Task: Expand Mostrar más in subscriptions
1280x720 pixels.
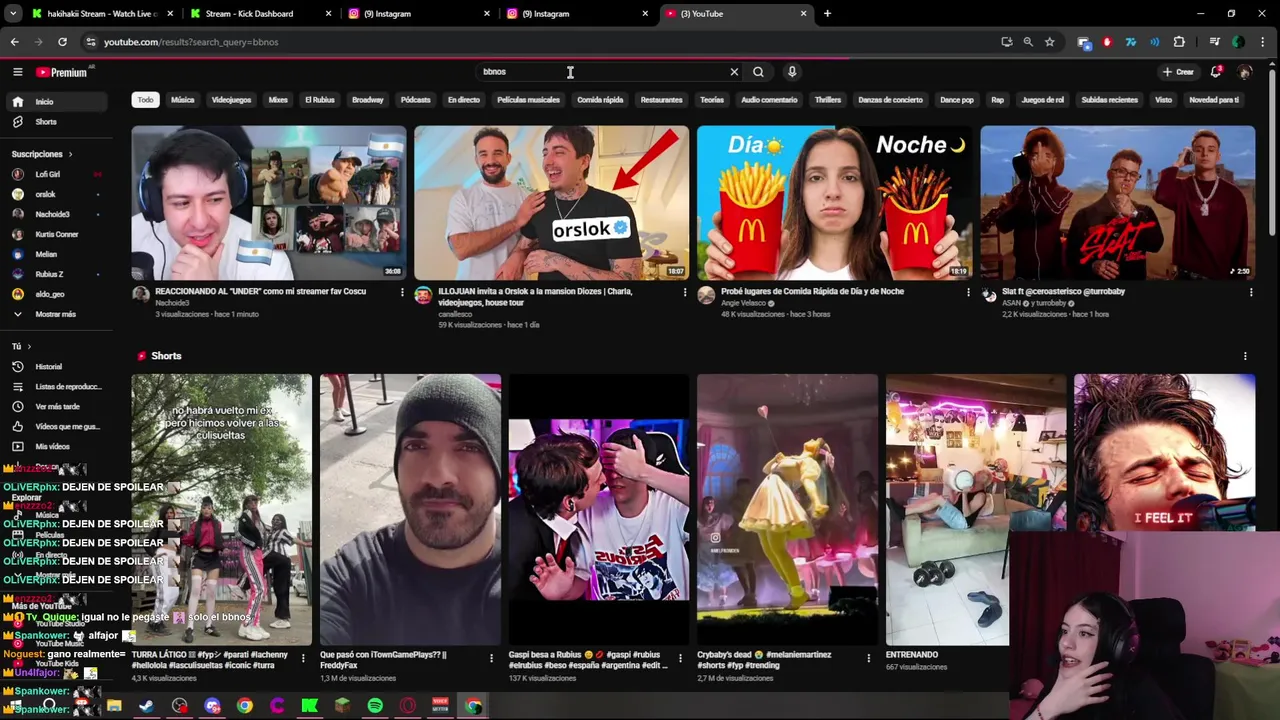Action: 56,314
